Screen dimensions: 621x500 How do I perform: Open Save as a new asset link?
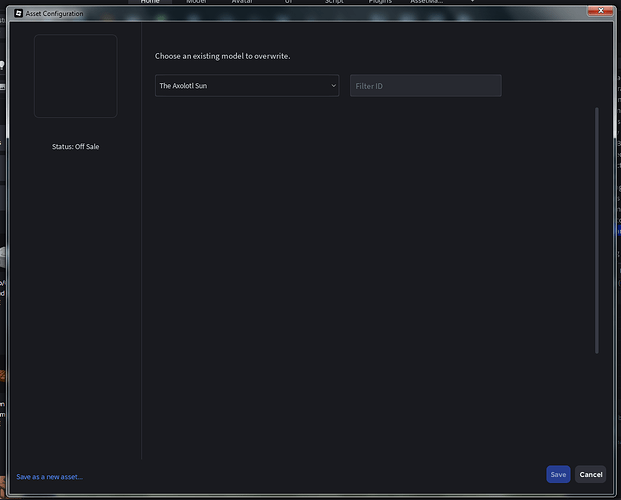click(x=50, y=477)
